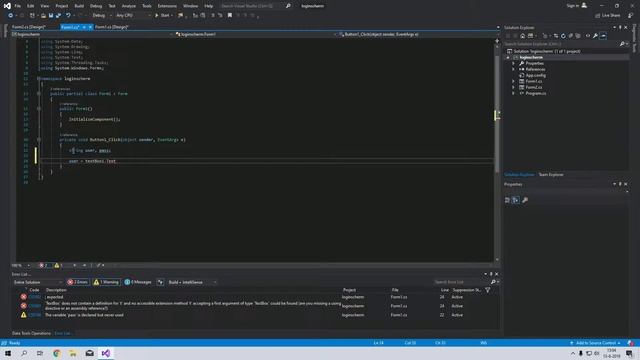
Task: Click the Properties wrench icon in Solution Explorer
Action: [596, 36]
